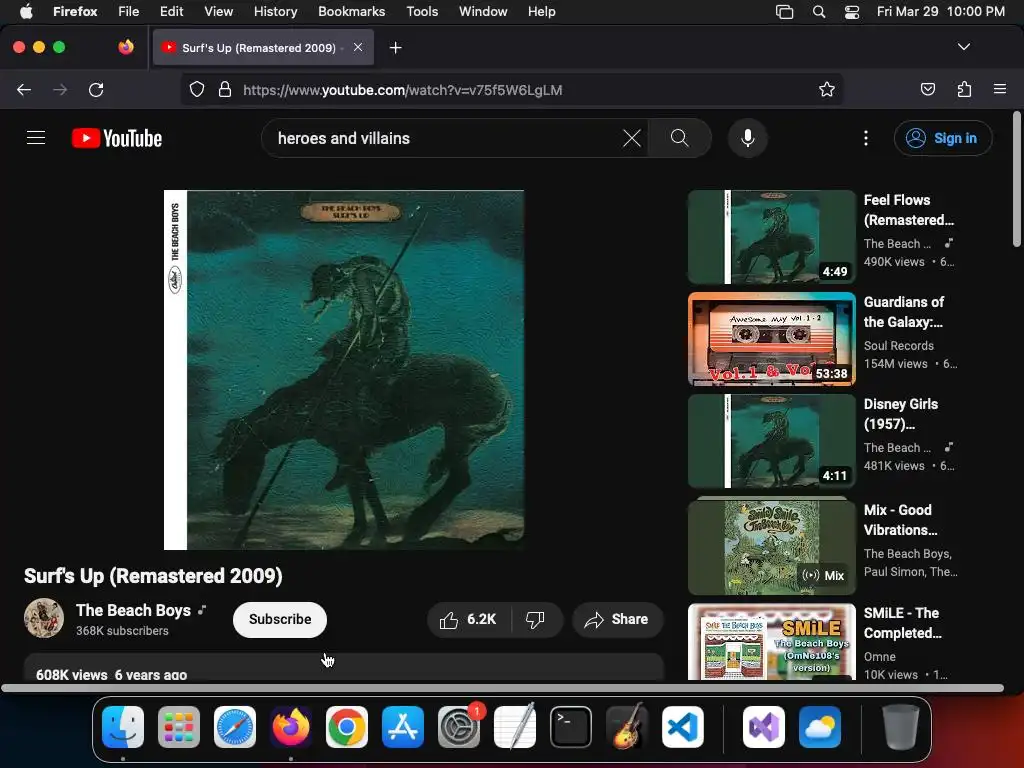Open Terminal from the Dock
The image size is (1024, 768).
click(x=571, y=727)
